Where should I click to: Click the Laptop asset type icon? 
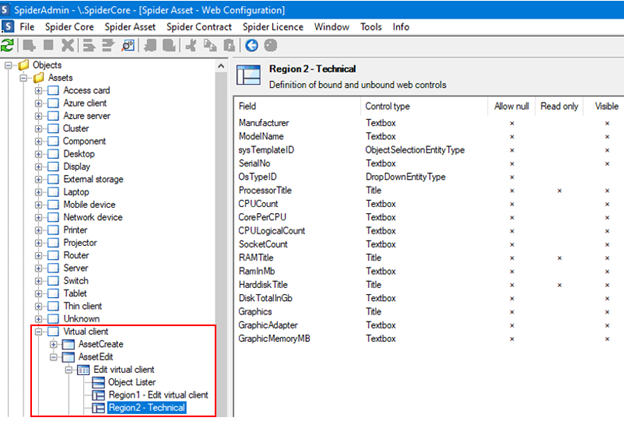(53, 192)
